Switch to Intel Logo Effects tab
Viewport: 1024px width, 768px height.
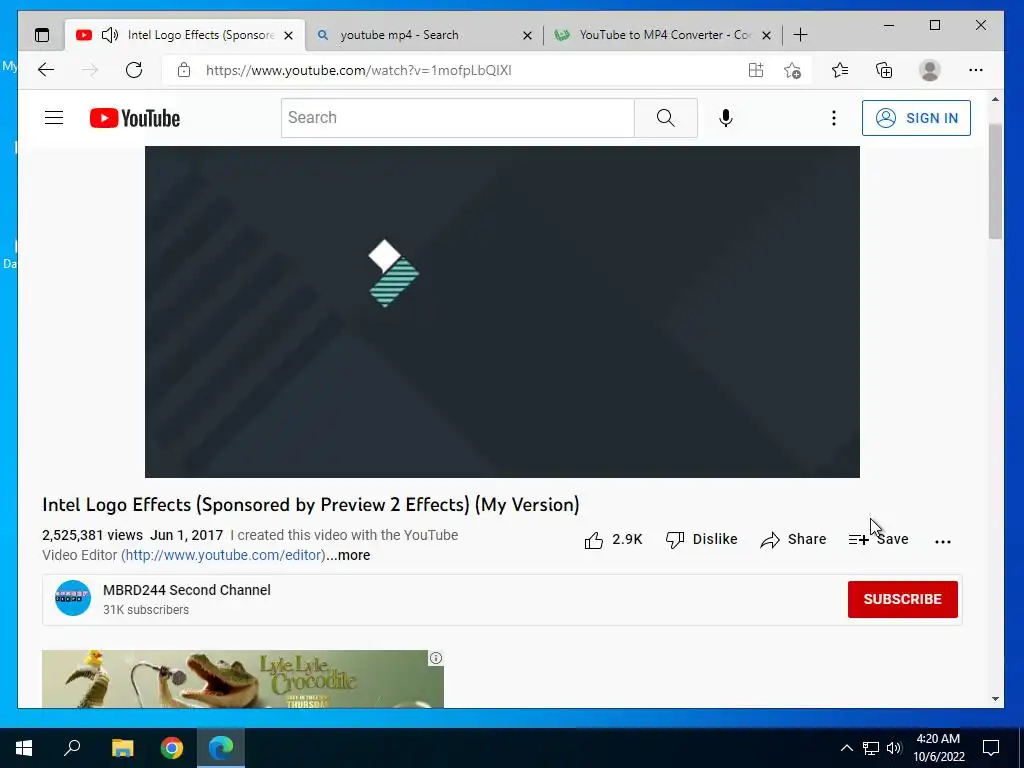pyautogui.click(x=186, y=35)
